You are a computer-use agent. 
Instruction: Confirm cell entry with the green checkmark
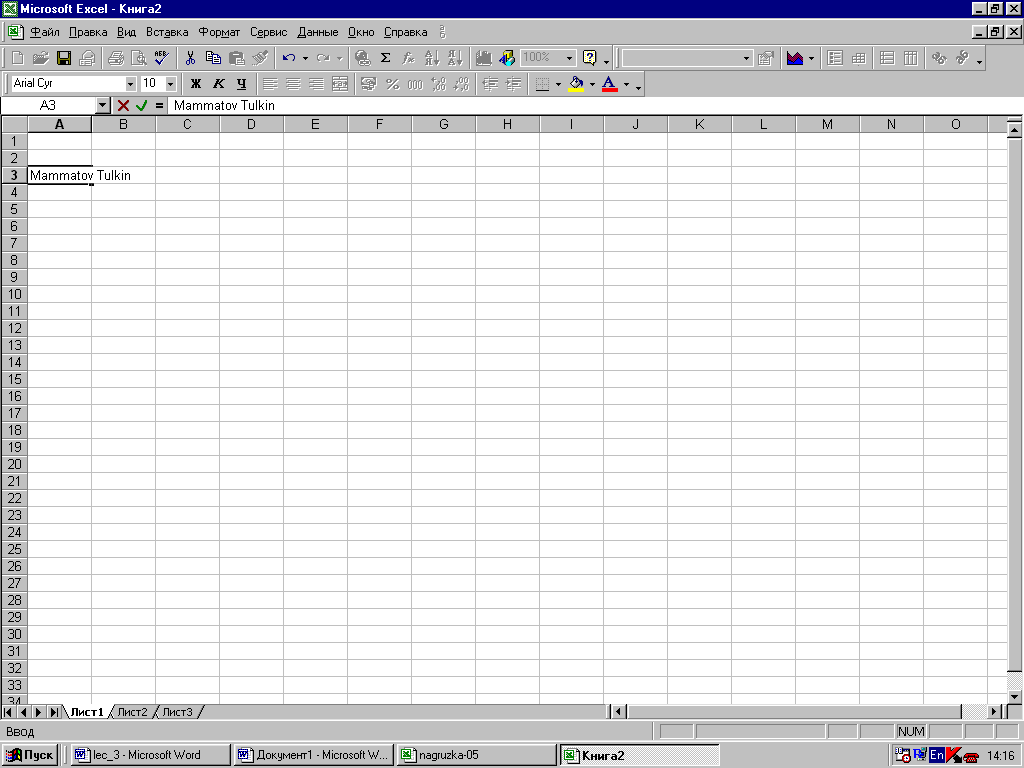(141, 105)
